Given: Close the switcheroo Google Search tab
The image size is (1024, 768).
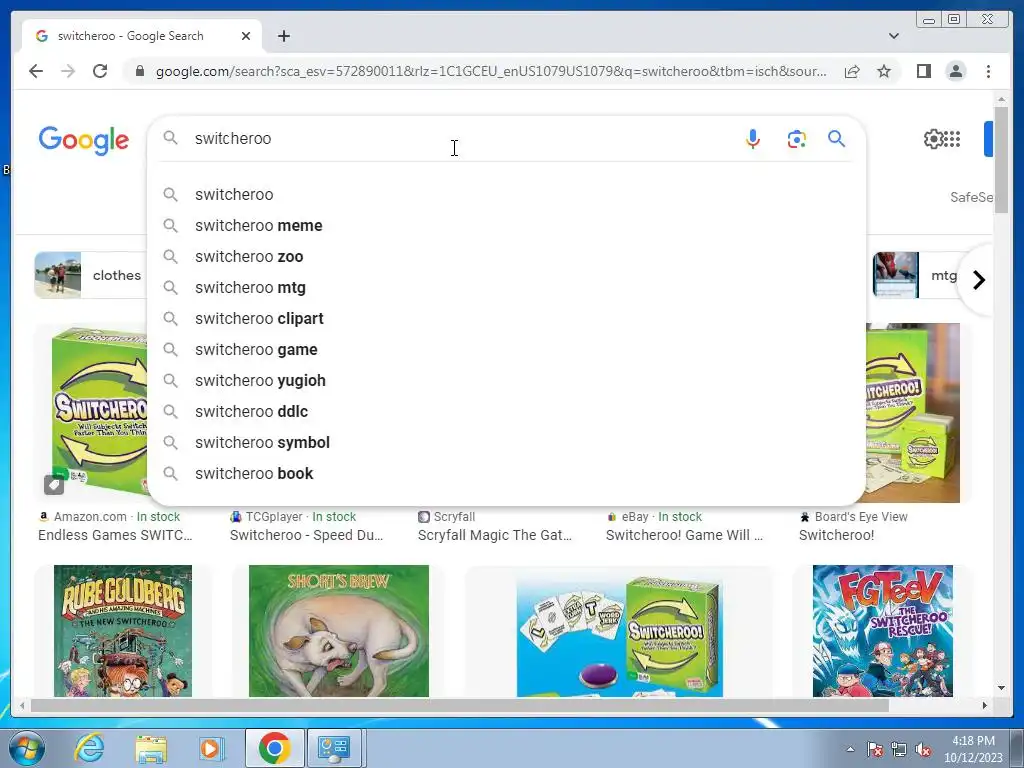Looking at the screenshot, I should (246, 36).
